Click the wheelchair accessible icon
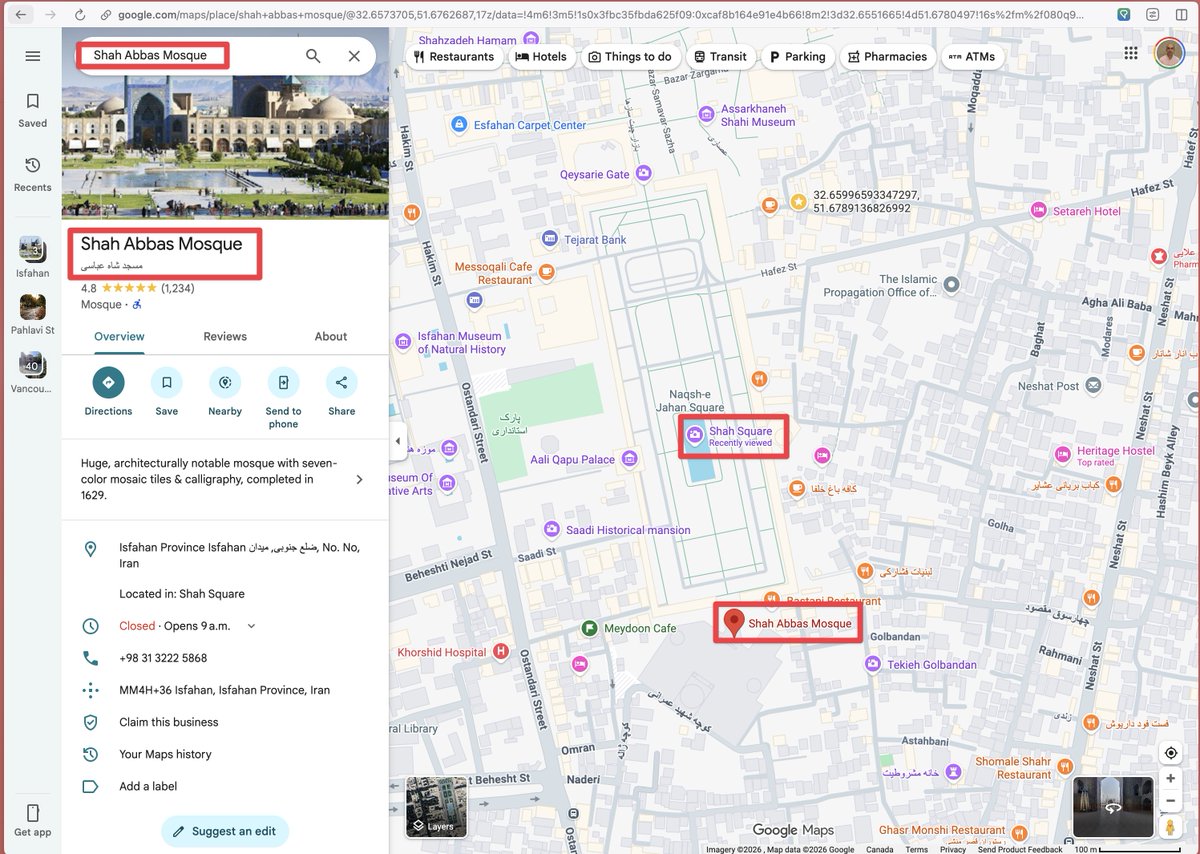This screenshot has height=854, width=1200. (x=137, y=305)
